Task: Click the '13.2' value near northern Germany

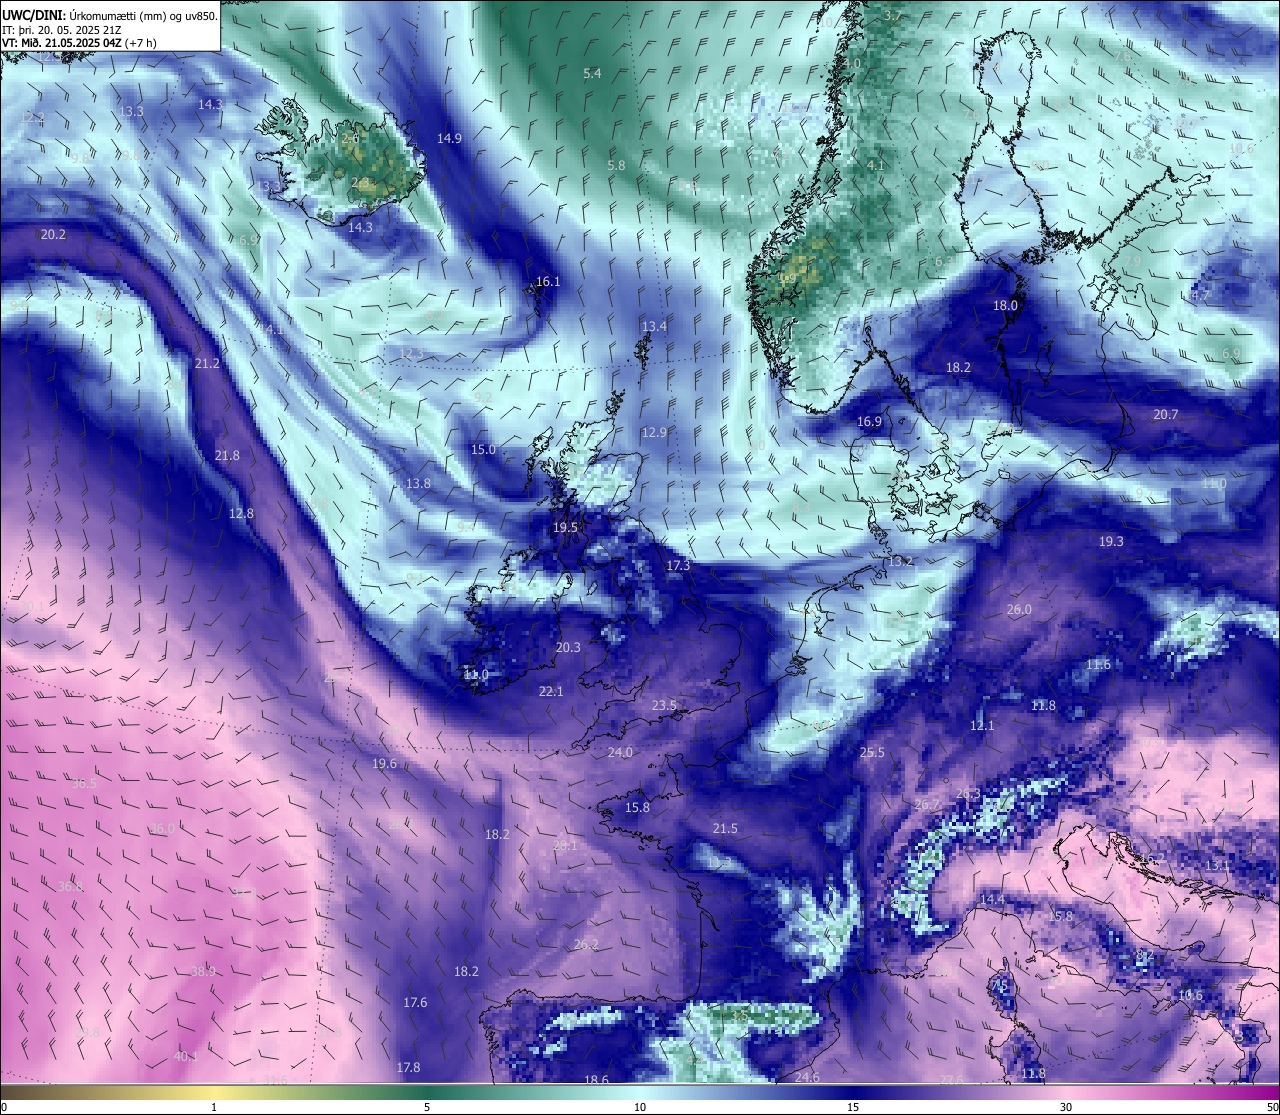Action: [x=901, y=562]
